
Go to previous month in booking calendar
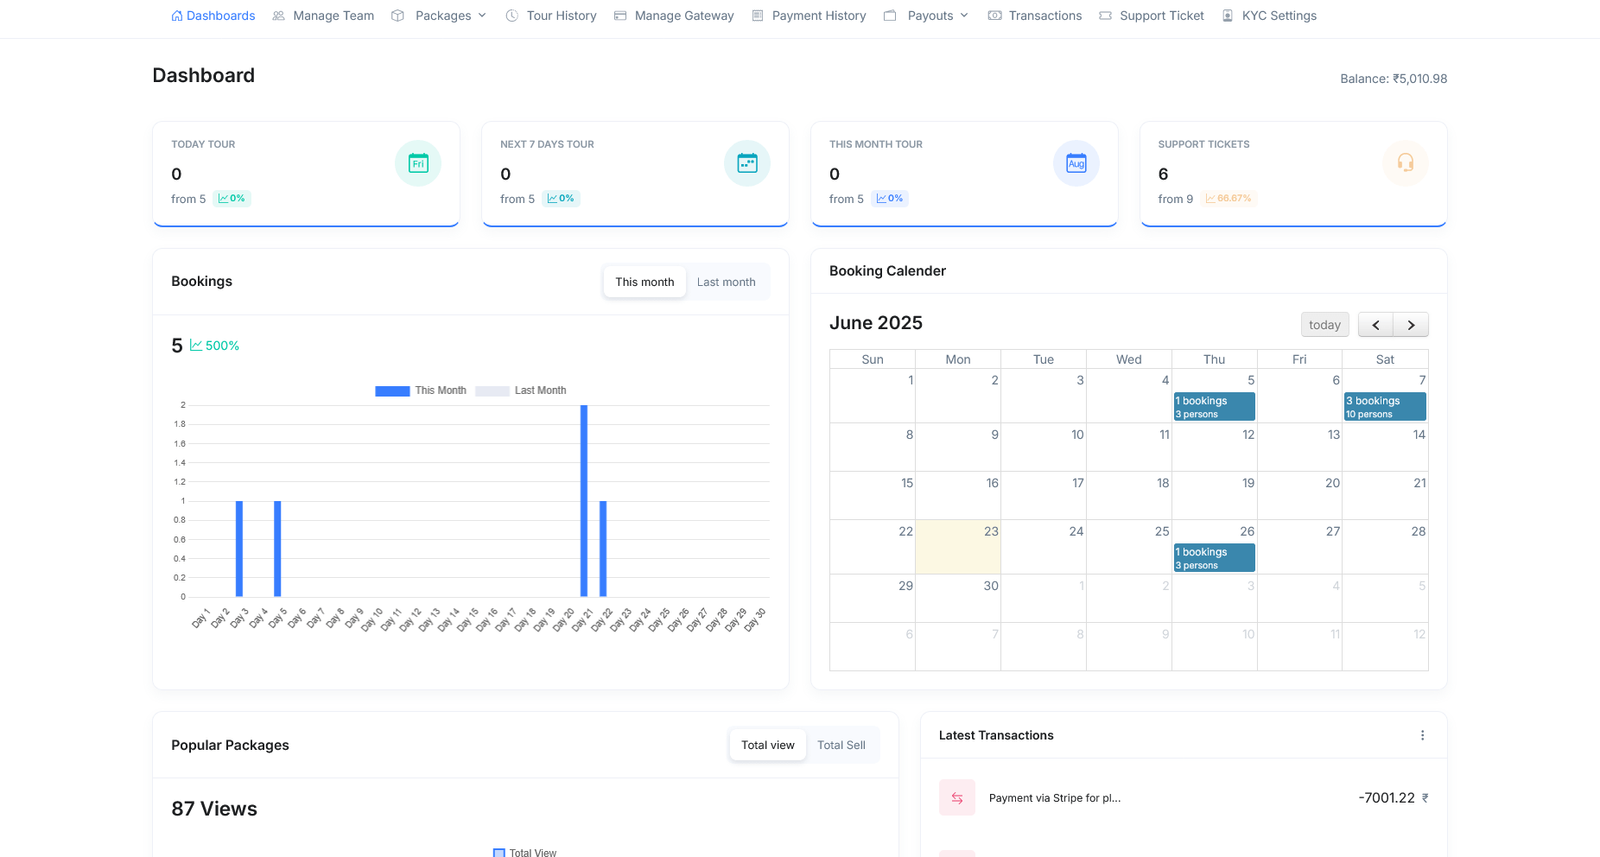1376,325
